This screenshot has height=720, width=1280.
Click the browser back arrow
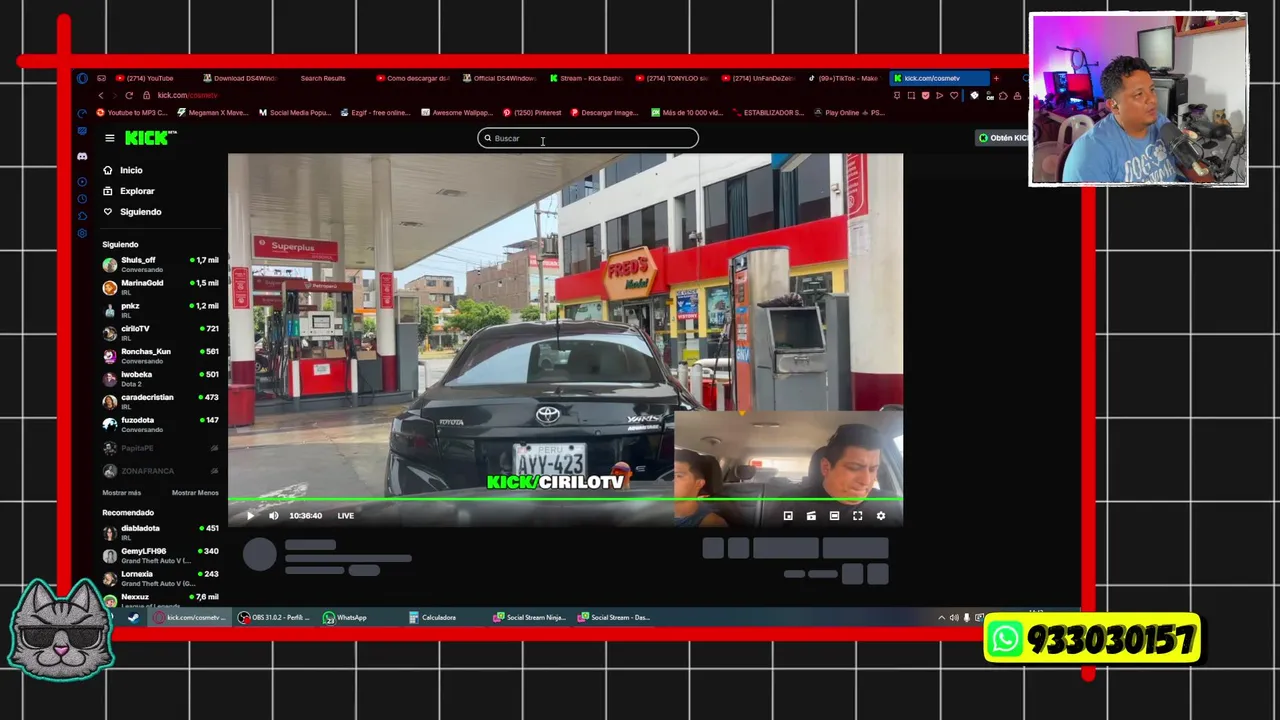coord(100,95)
